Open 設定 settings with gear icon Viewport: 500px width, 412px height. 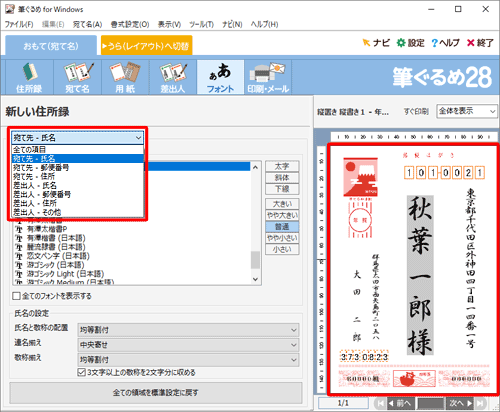pyautogui.click(x=410, y=43)
